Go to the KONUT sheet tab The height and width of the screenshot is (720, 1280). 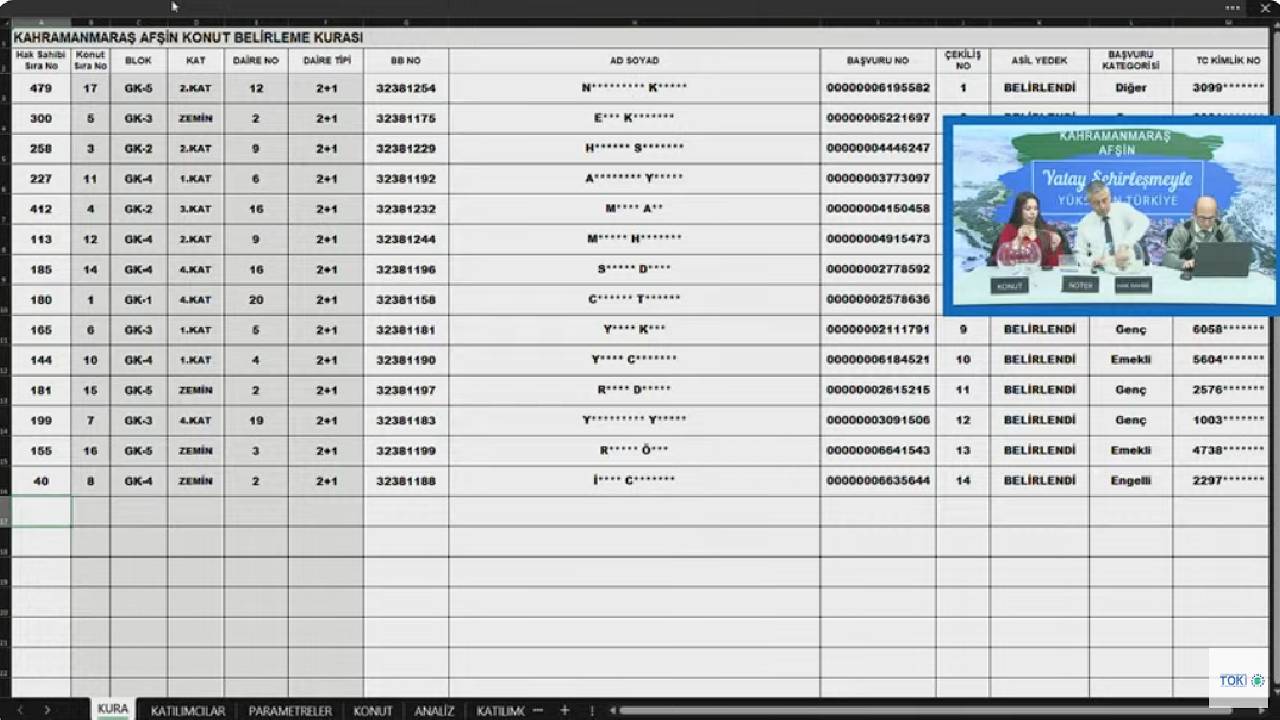(x=373, y=710)
